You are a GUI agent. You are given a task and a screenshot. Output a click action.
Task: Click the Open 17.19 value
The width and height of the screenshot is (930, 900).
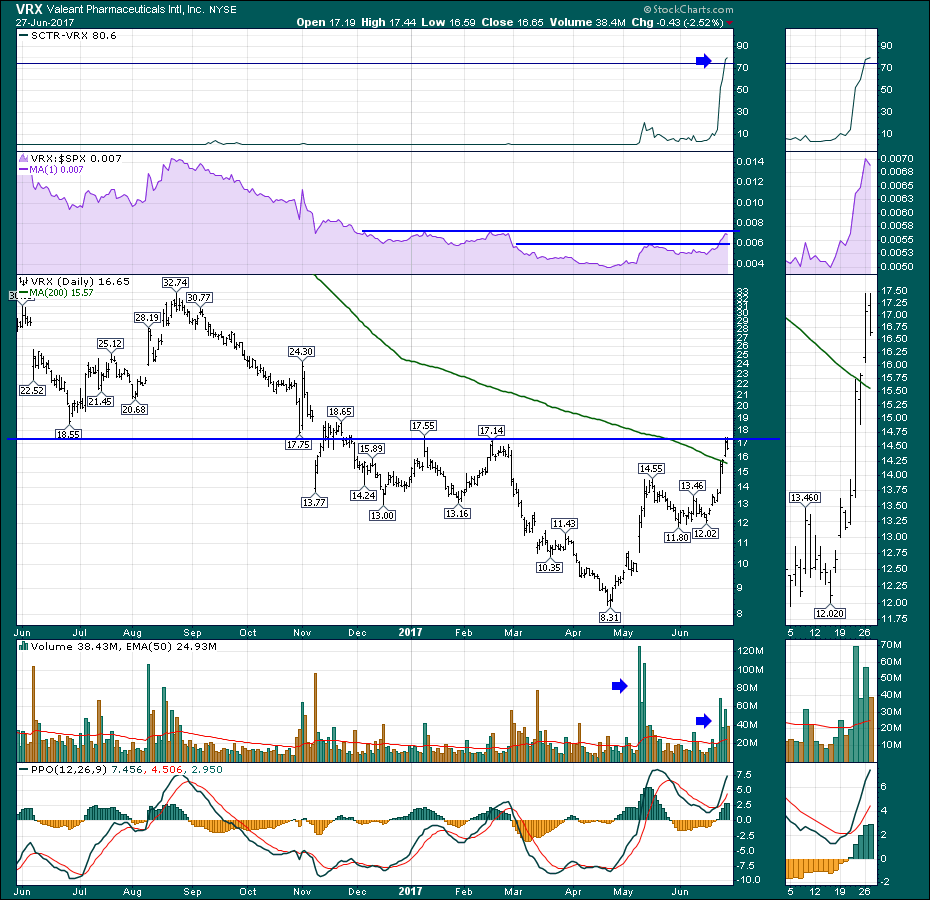click(x=326, y=23)
